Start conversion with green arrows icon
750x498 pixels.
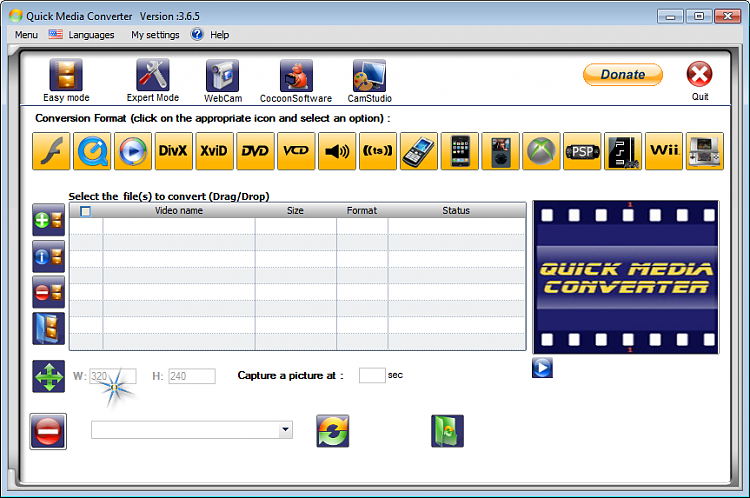click(x=332, y=431)
